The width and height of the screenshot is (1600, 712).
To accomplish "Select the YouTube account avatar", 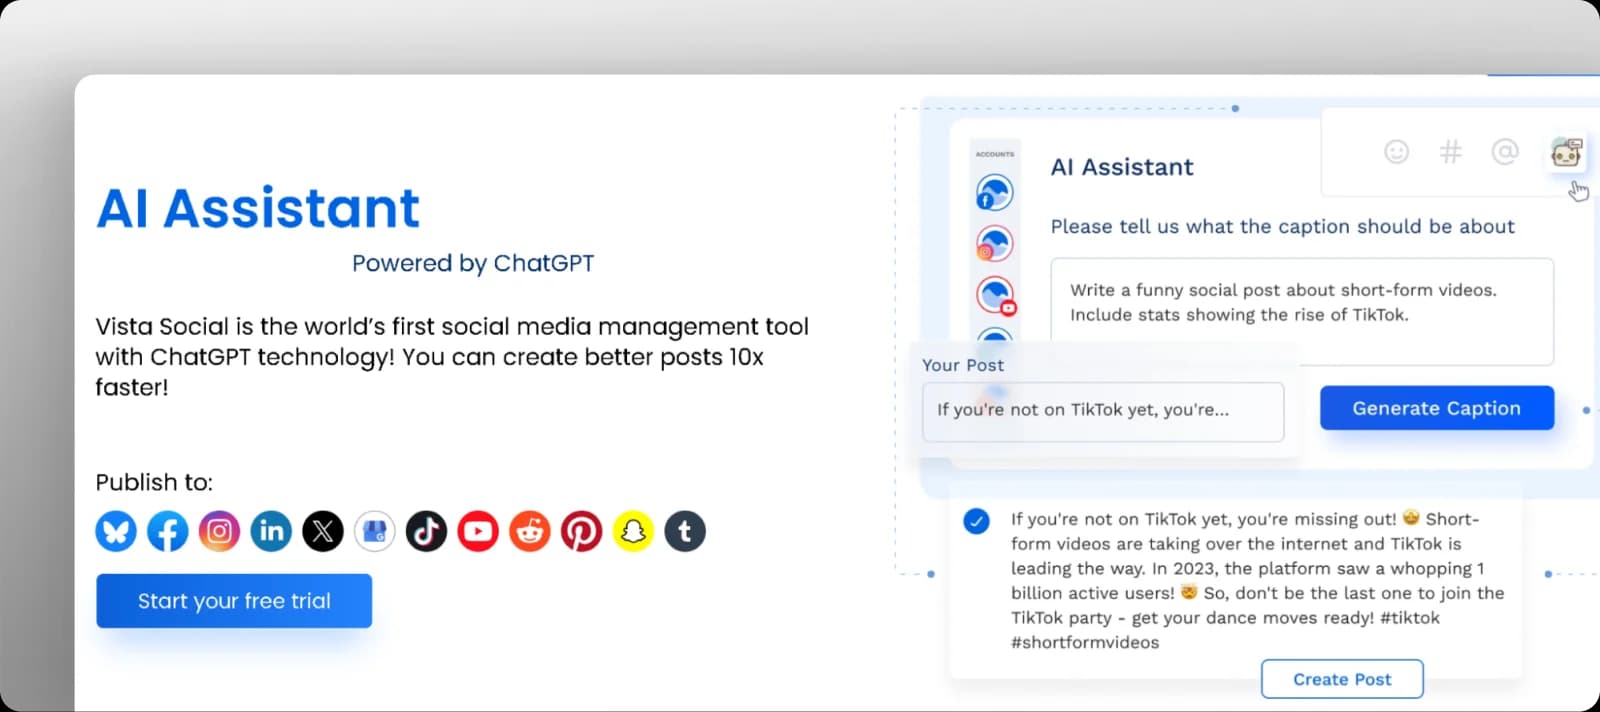I will click(x=995, y=295).
